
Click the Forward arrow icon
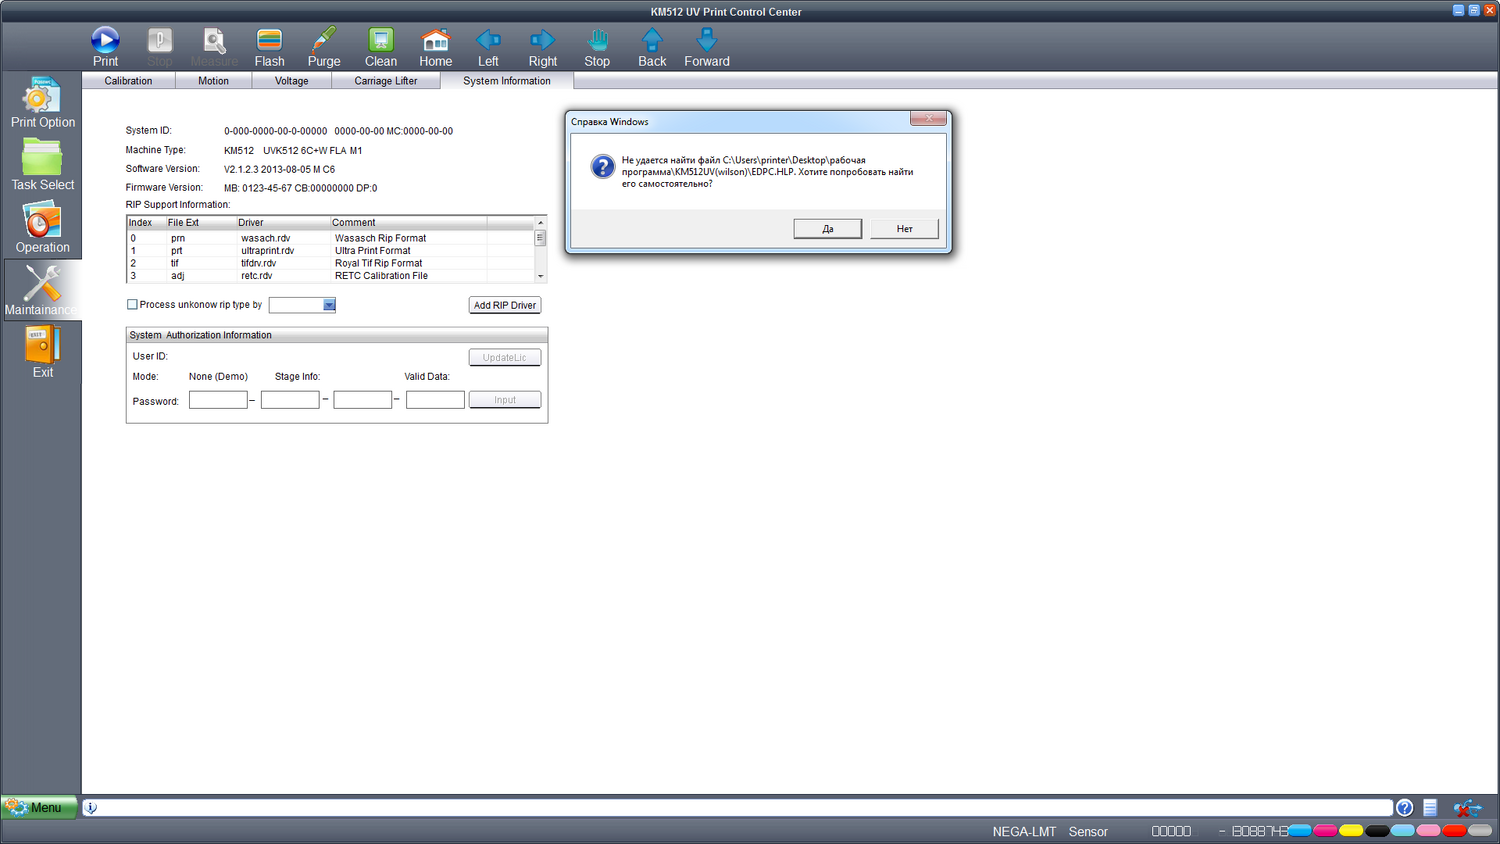(707, 40)
